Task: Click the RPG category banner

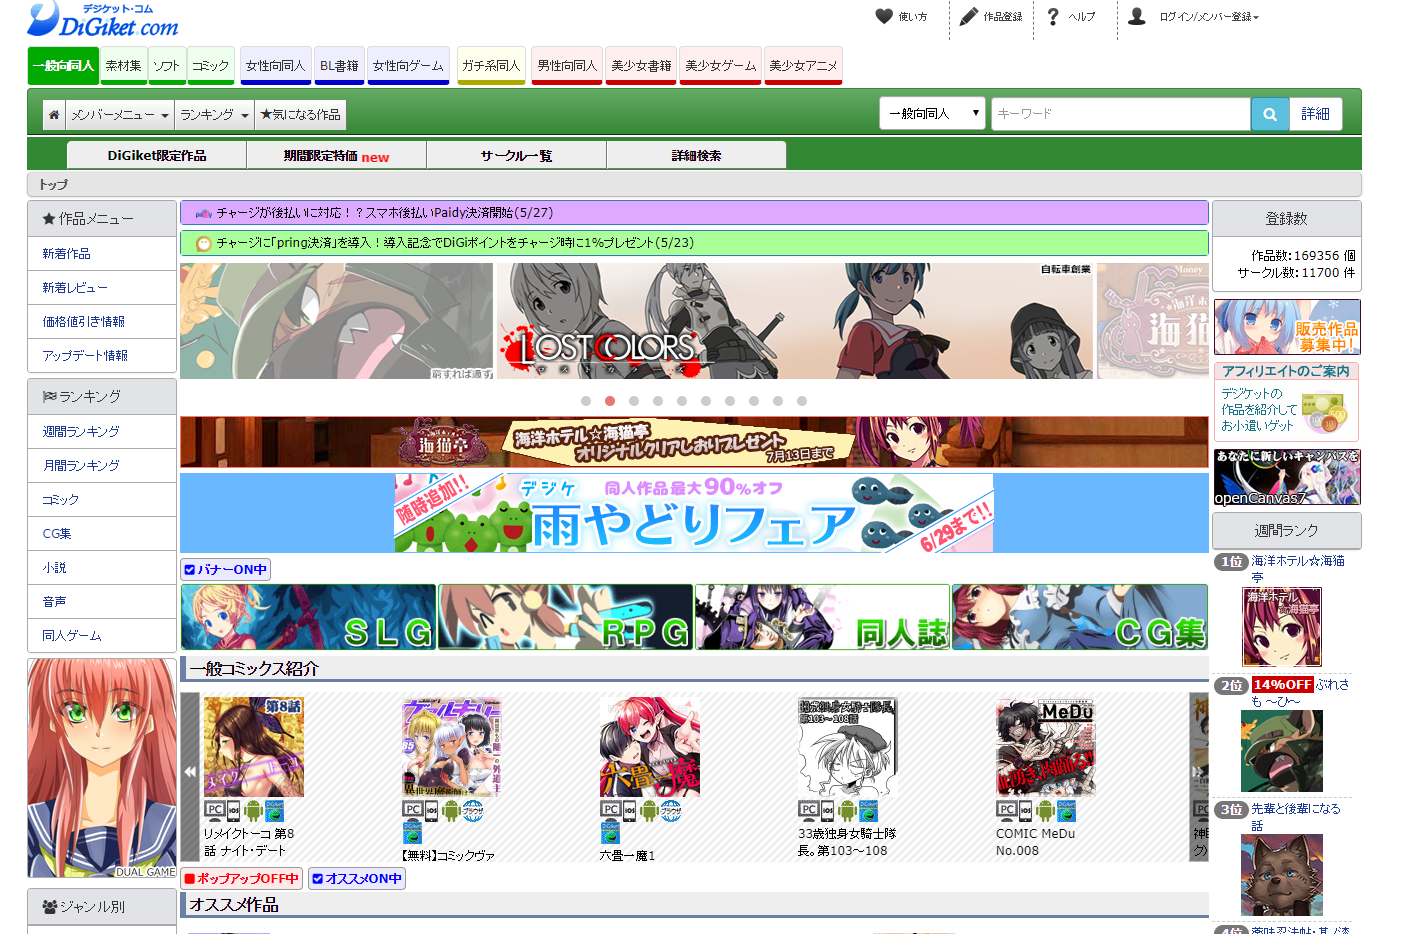Action: pyautogui.click(x=565, y=617)
